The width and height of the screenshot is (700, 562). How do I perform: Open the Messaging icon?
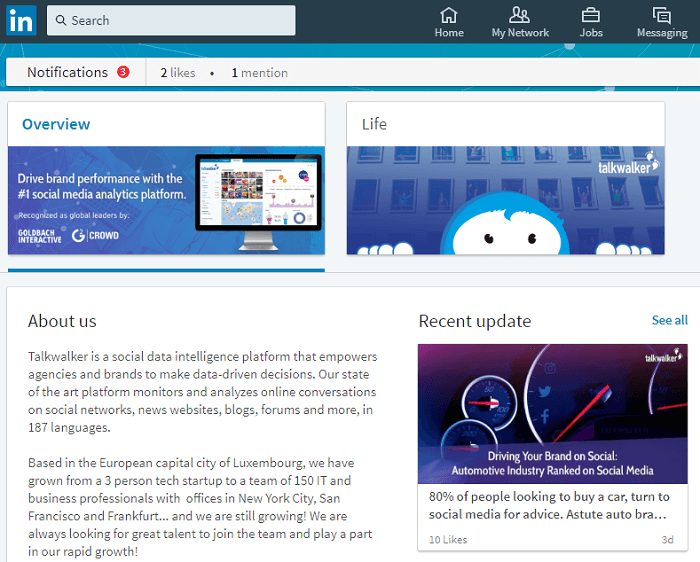(662, 15)
